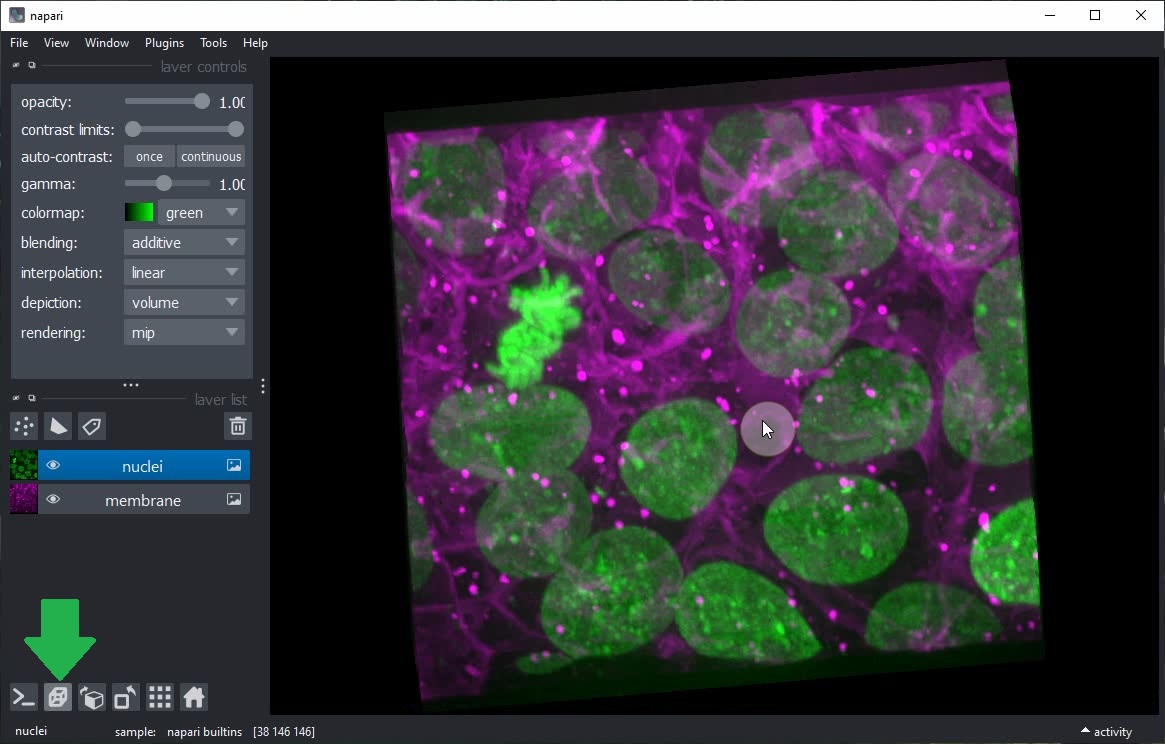
Task: Expand the blending dropdown
Action: pos(185,243)
